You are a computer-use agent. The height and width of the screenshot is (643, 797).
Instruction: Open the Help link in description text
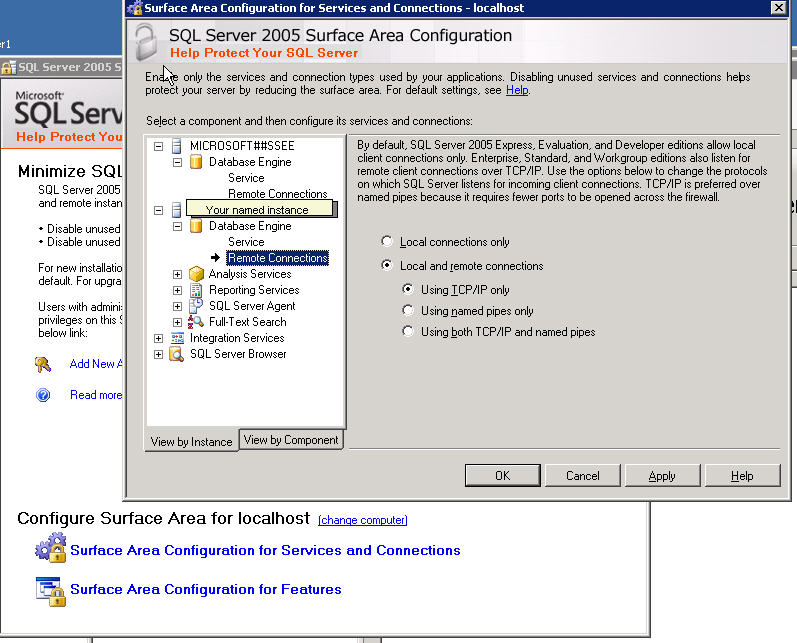click(x=517, y=90)
